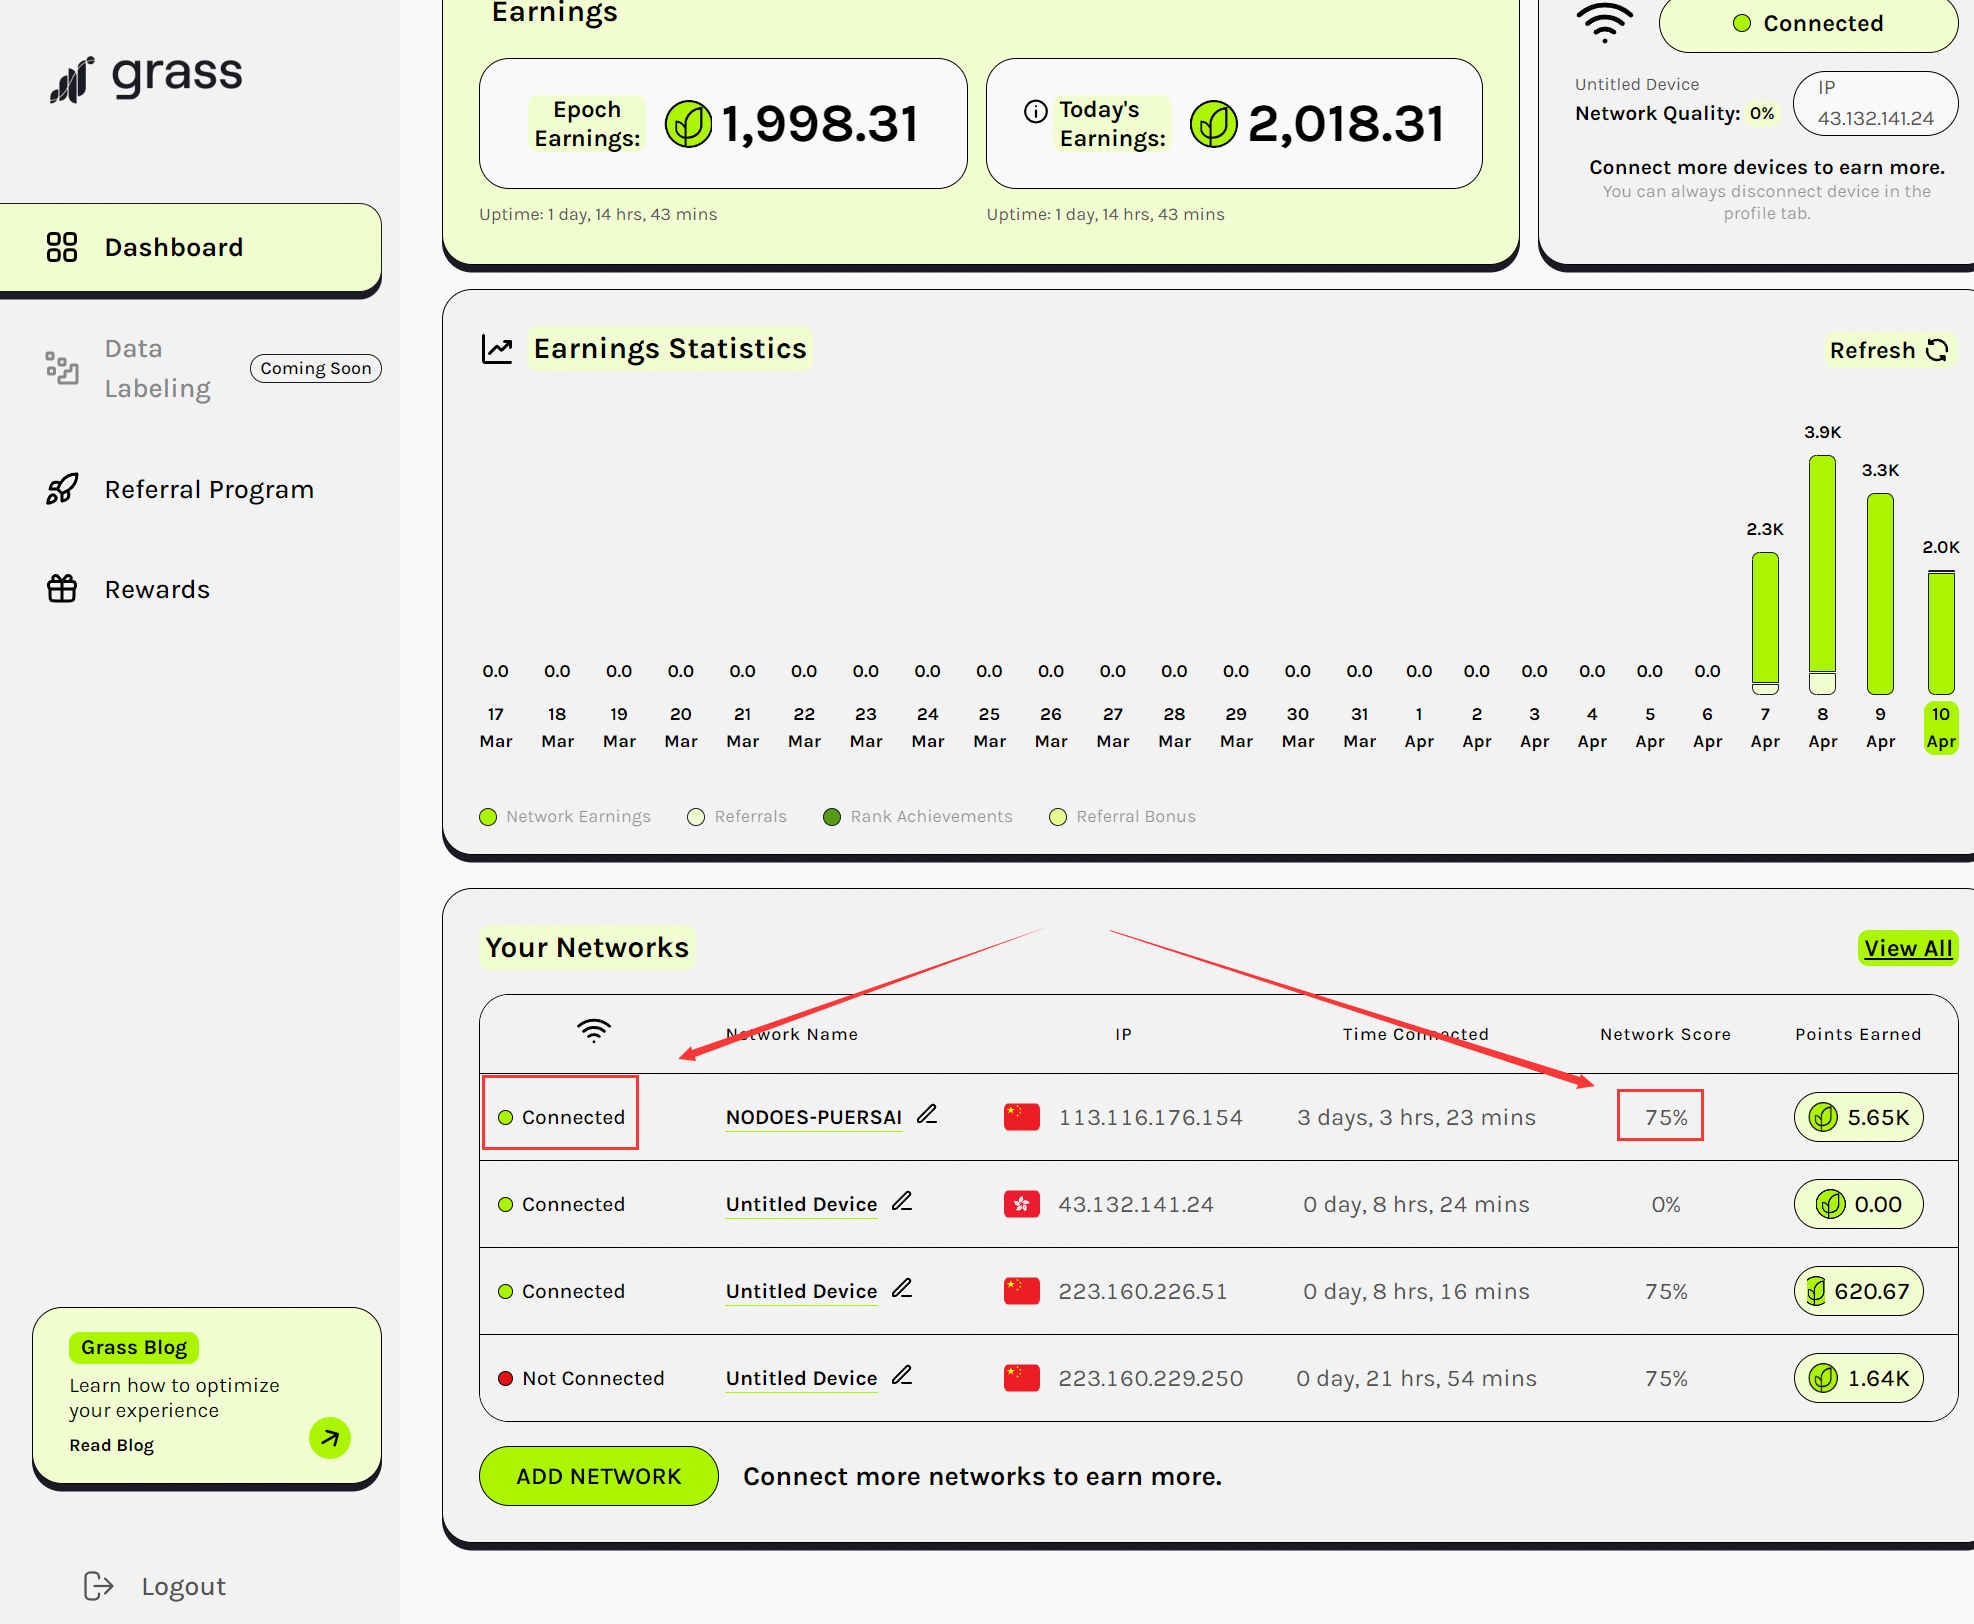Click Today's Earnings leaf coin icon
This screenshot has width=1974, height=1624.
pyautogui.click(x=1214, y=124)
